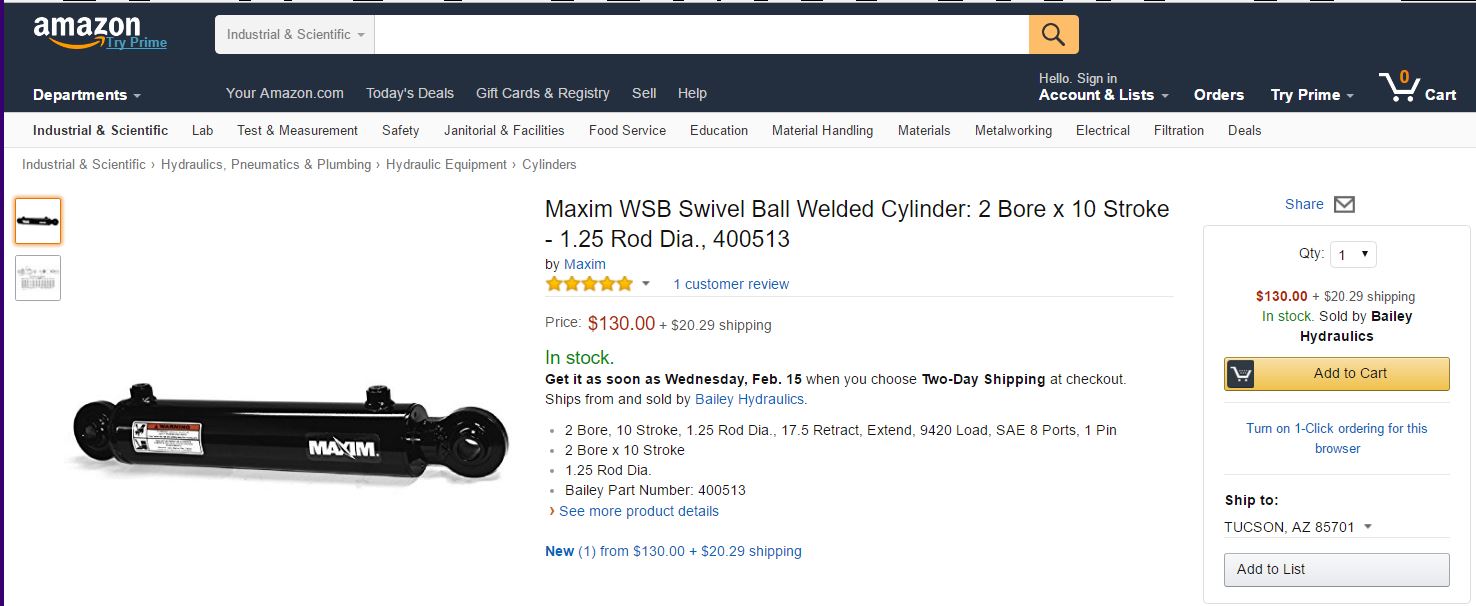Image resolution: width=1476 pixels, height=606 pixels.
Task: Open the Industrial & Scientific search category dropdown
Action: click(x=295, y=35)
